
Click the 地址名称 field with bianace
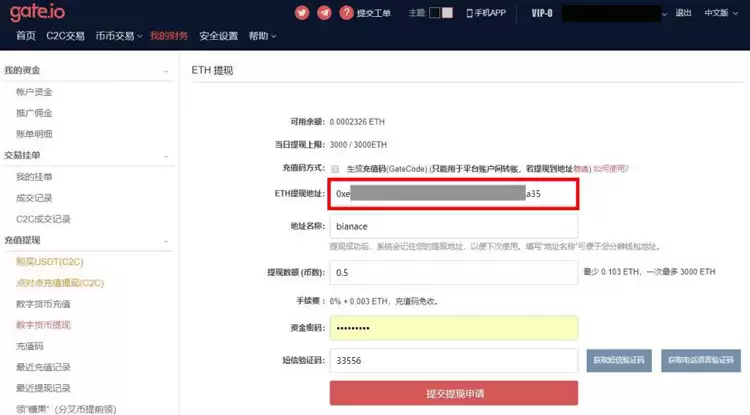click(x=453, y=226)
